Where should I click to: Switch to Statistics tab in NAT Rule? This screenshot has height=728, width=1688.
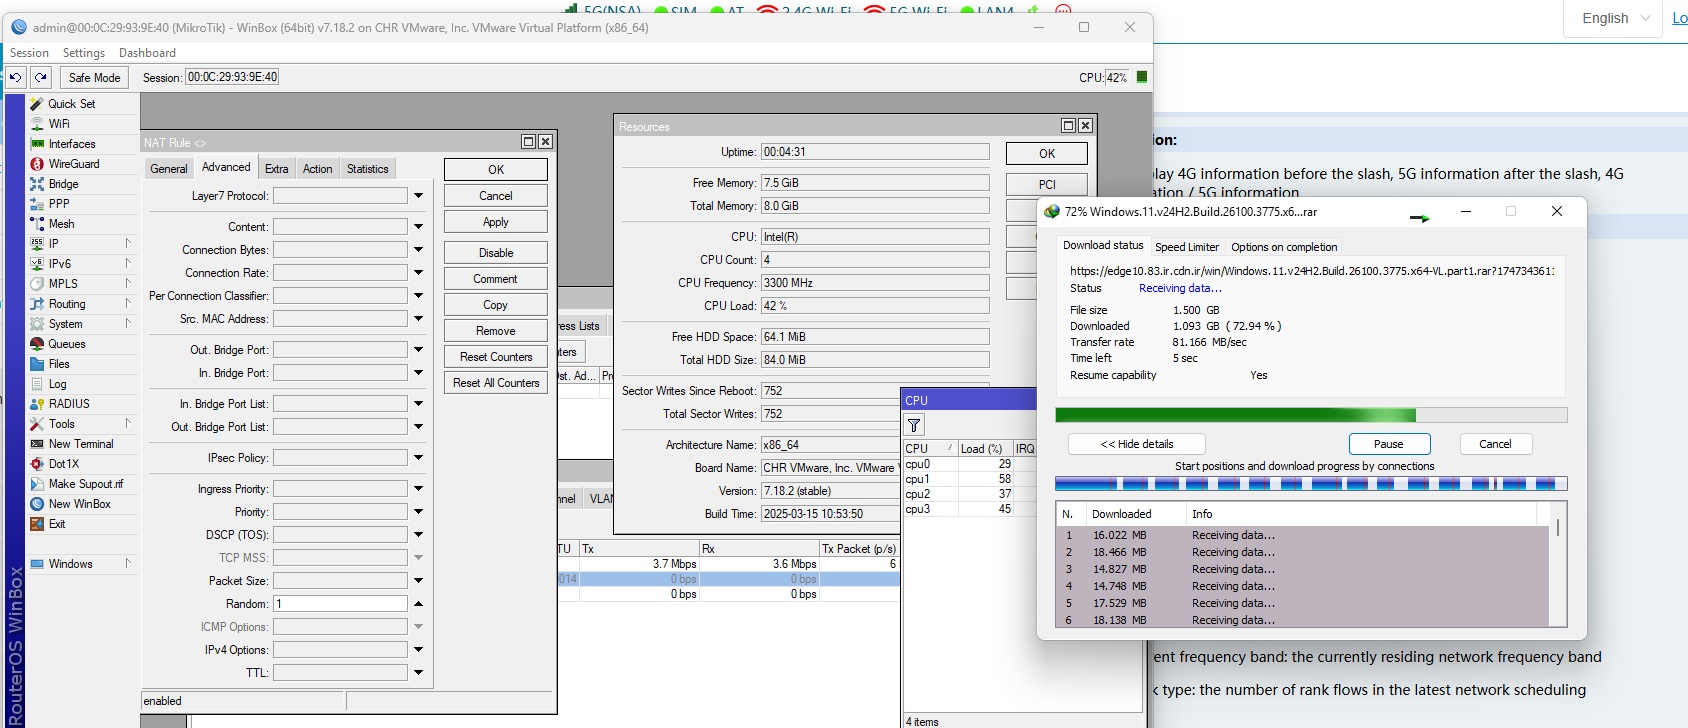368,169
